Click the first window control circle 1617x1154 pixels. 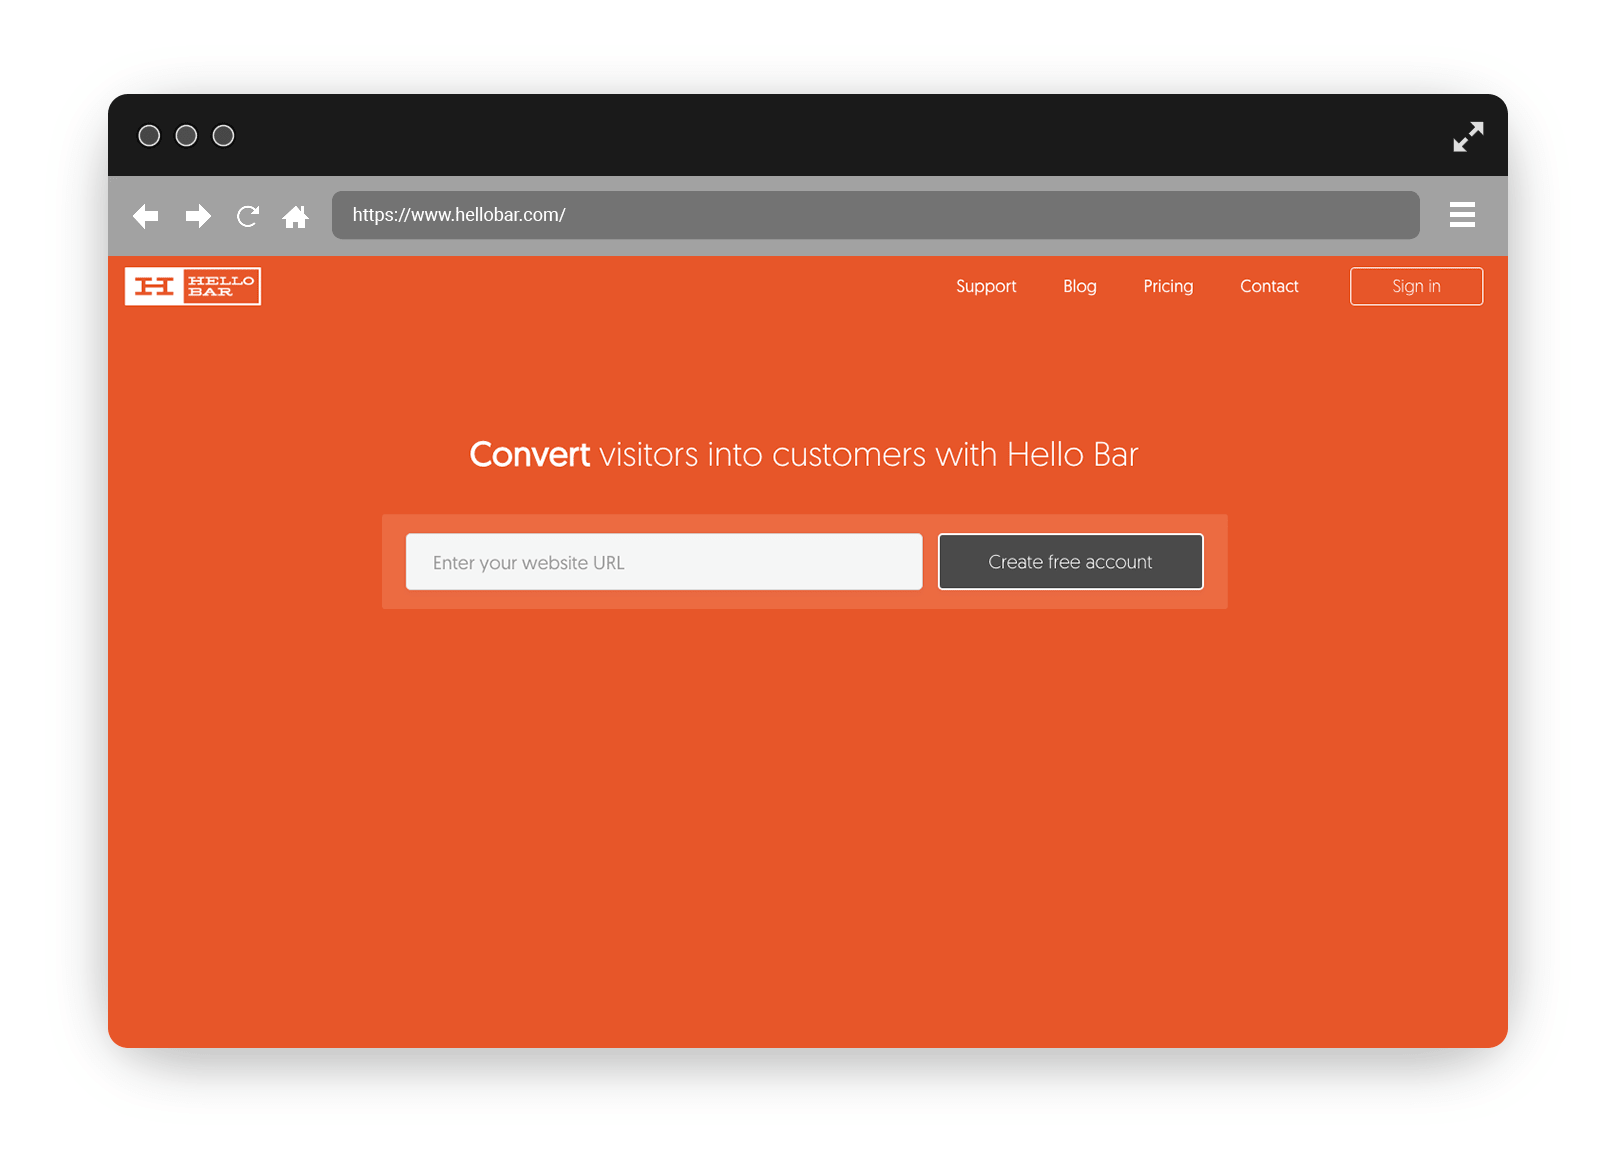pyautogui.click(x=149, y=136)
